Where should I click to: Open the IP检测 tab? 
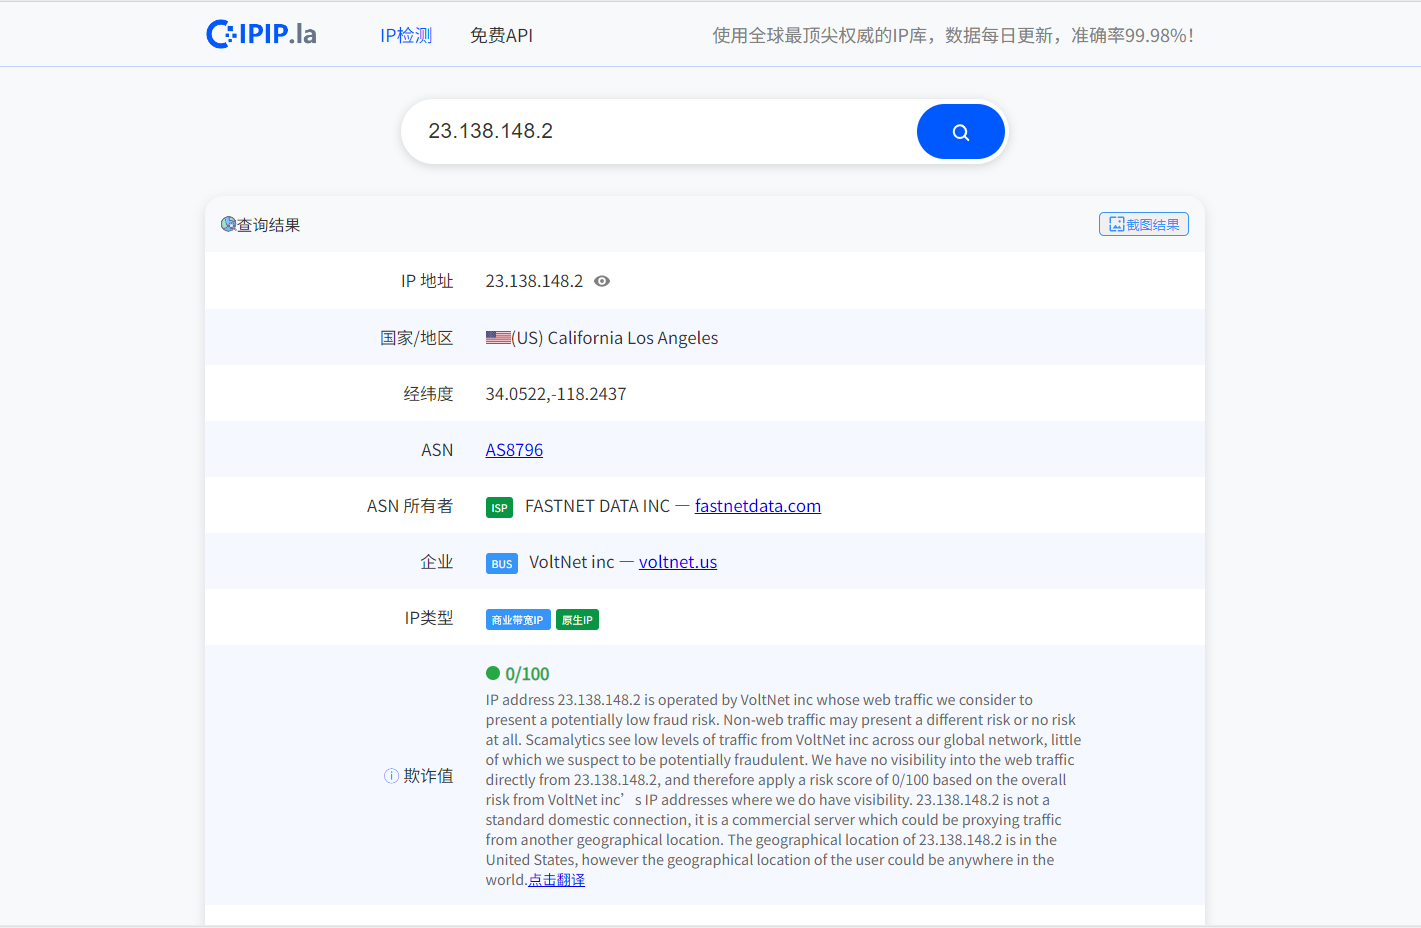point(406,36)
